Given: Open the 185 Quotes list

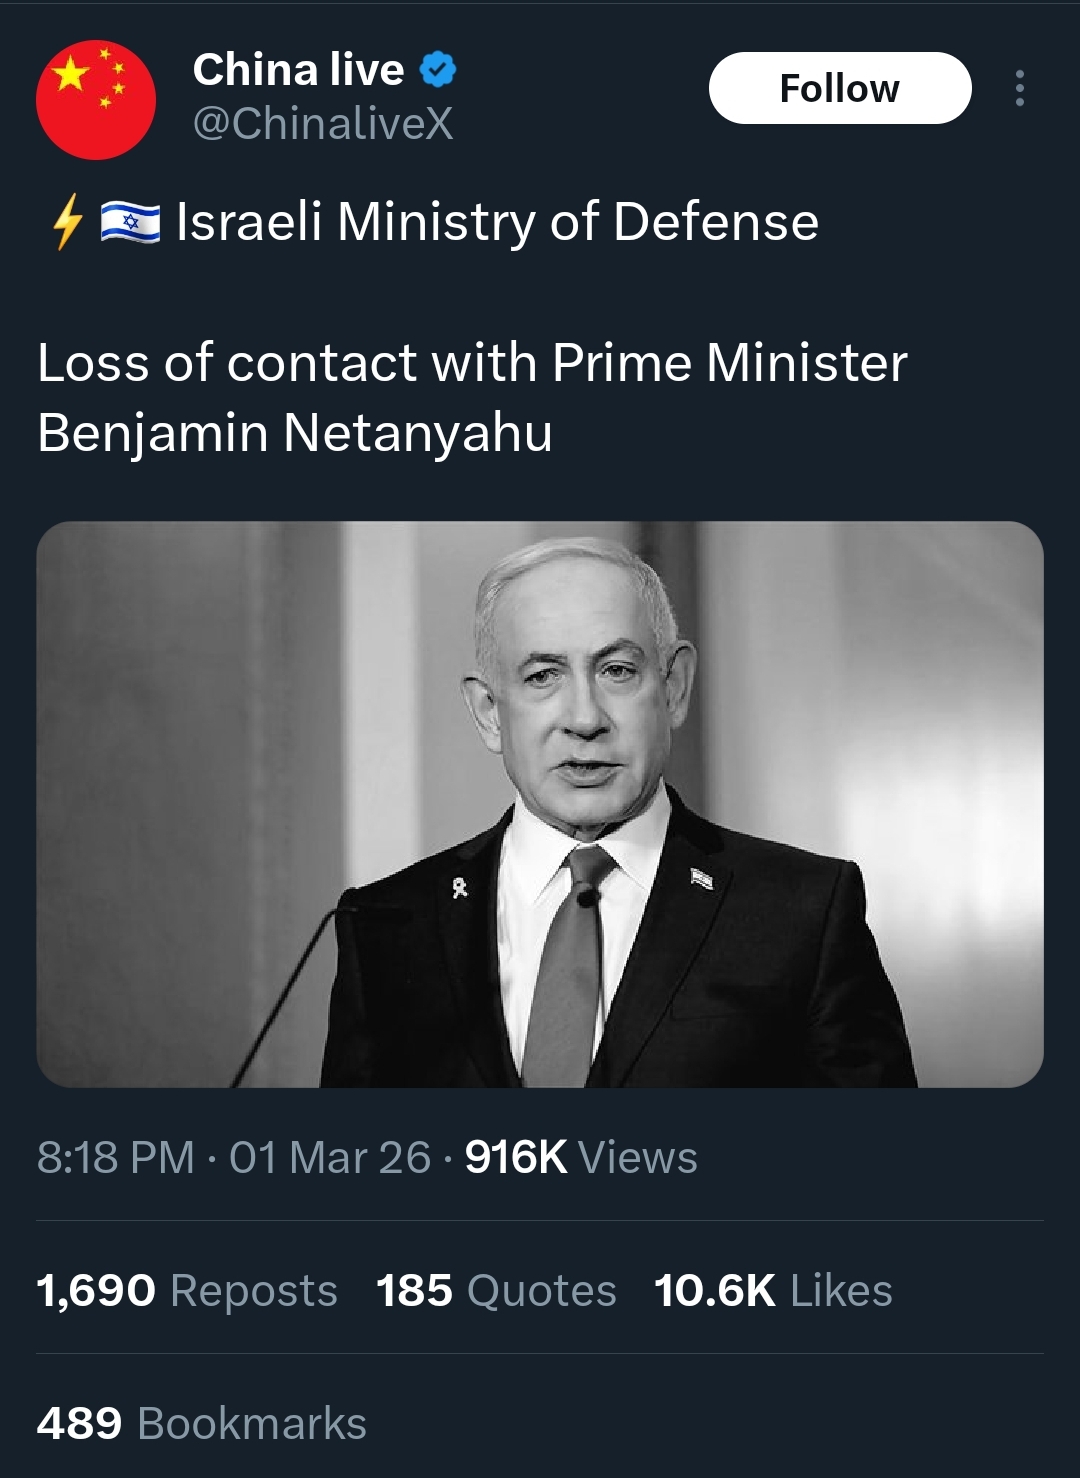Looking at the screenshot, I should (496, 1290).
